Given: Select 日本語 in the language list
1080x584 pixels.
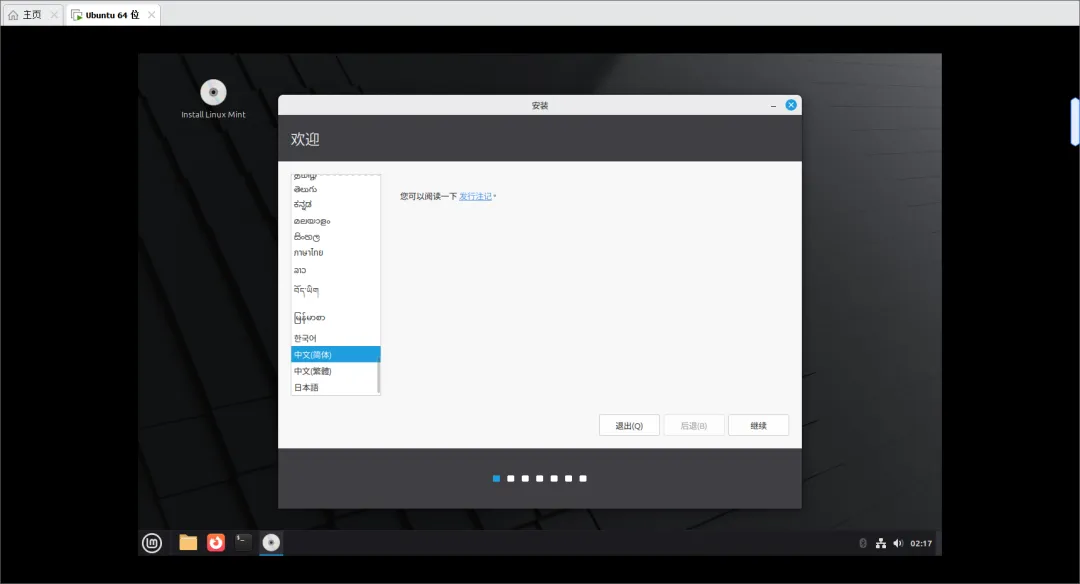Looking at the screenshot, I should point(334,388).
